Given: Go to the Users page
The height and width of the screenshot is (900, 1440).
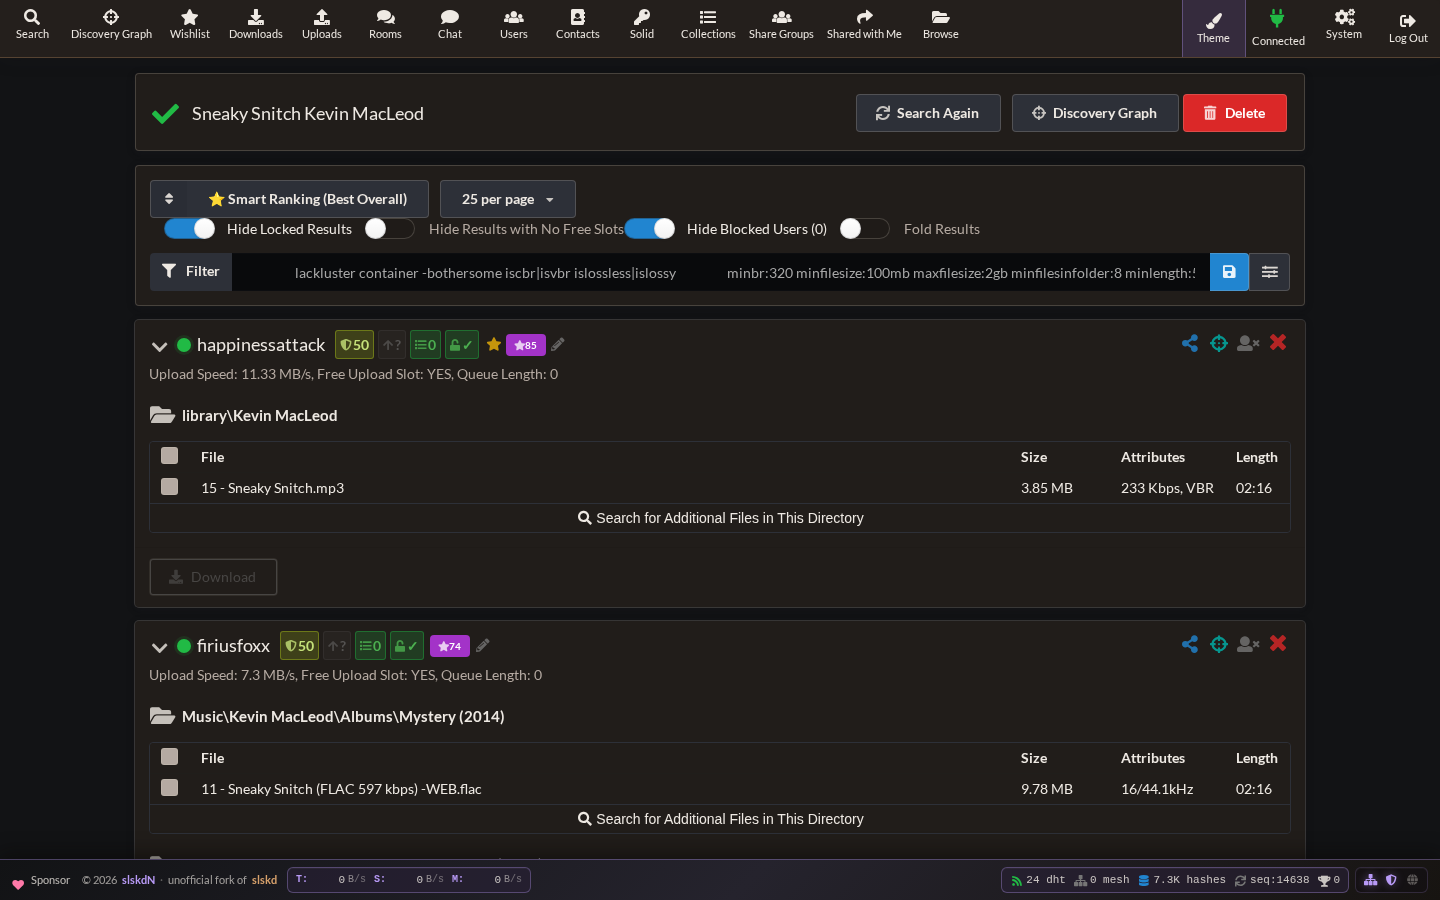Looking at the screenshot, I should (514, 24).
